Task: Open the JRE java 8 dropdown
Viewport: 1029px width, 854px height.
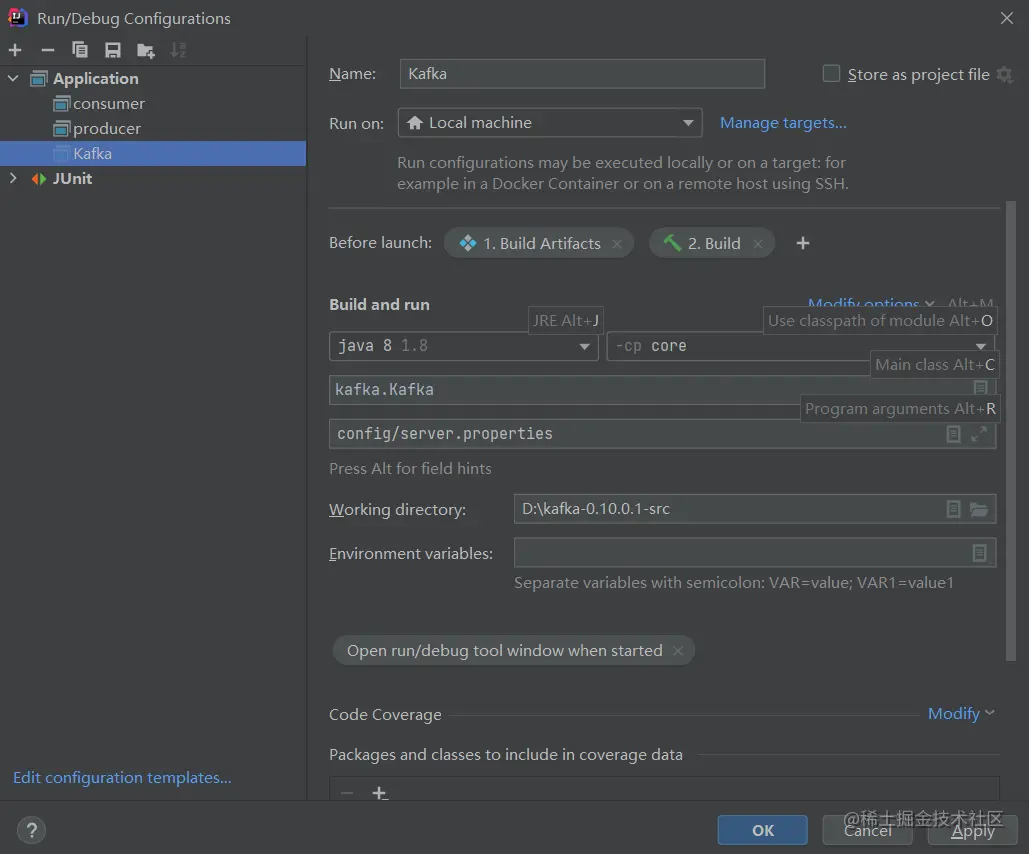Action: pos(463,346)
